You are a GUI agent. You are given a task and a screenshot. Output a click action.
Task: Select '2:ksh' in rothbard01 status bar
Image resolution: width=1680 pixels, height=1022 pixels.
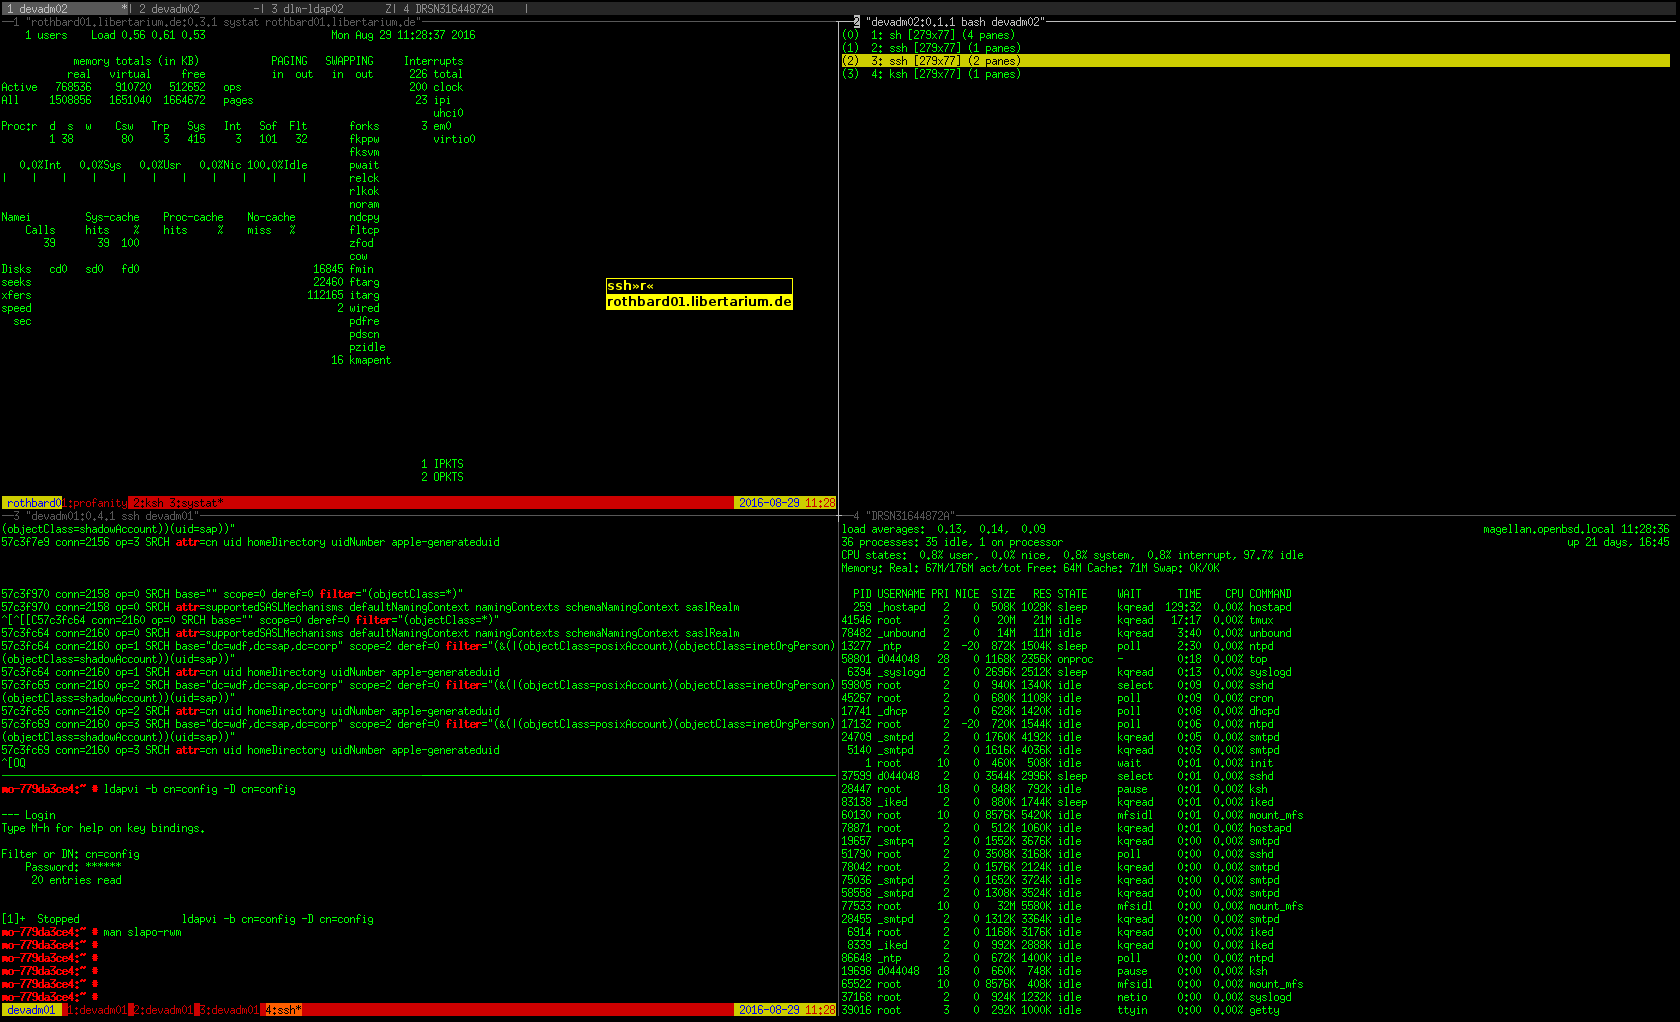click(x=150, y=503)
